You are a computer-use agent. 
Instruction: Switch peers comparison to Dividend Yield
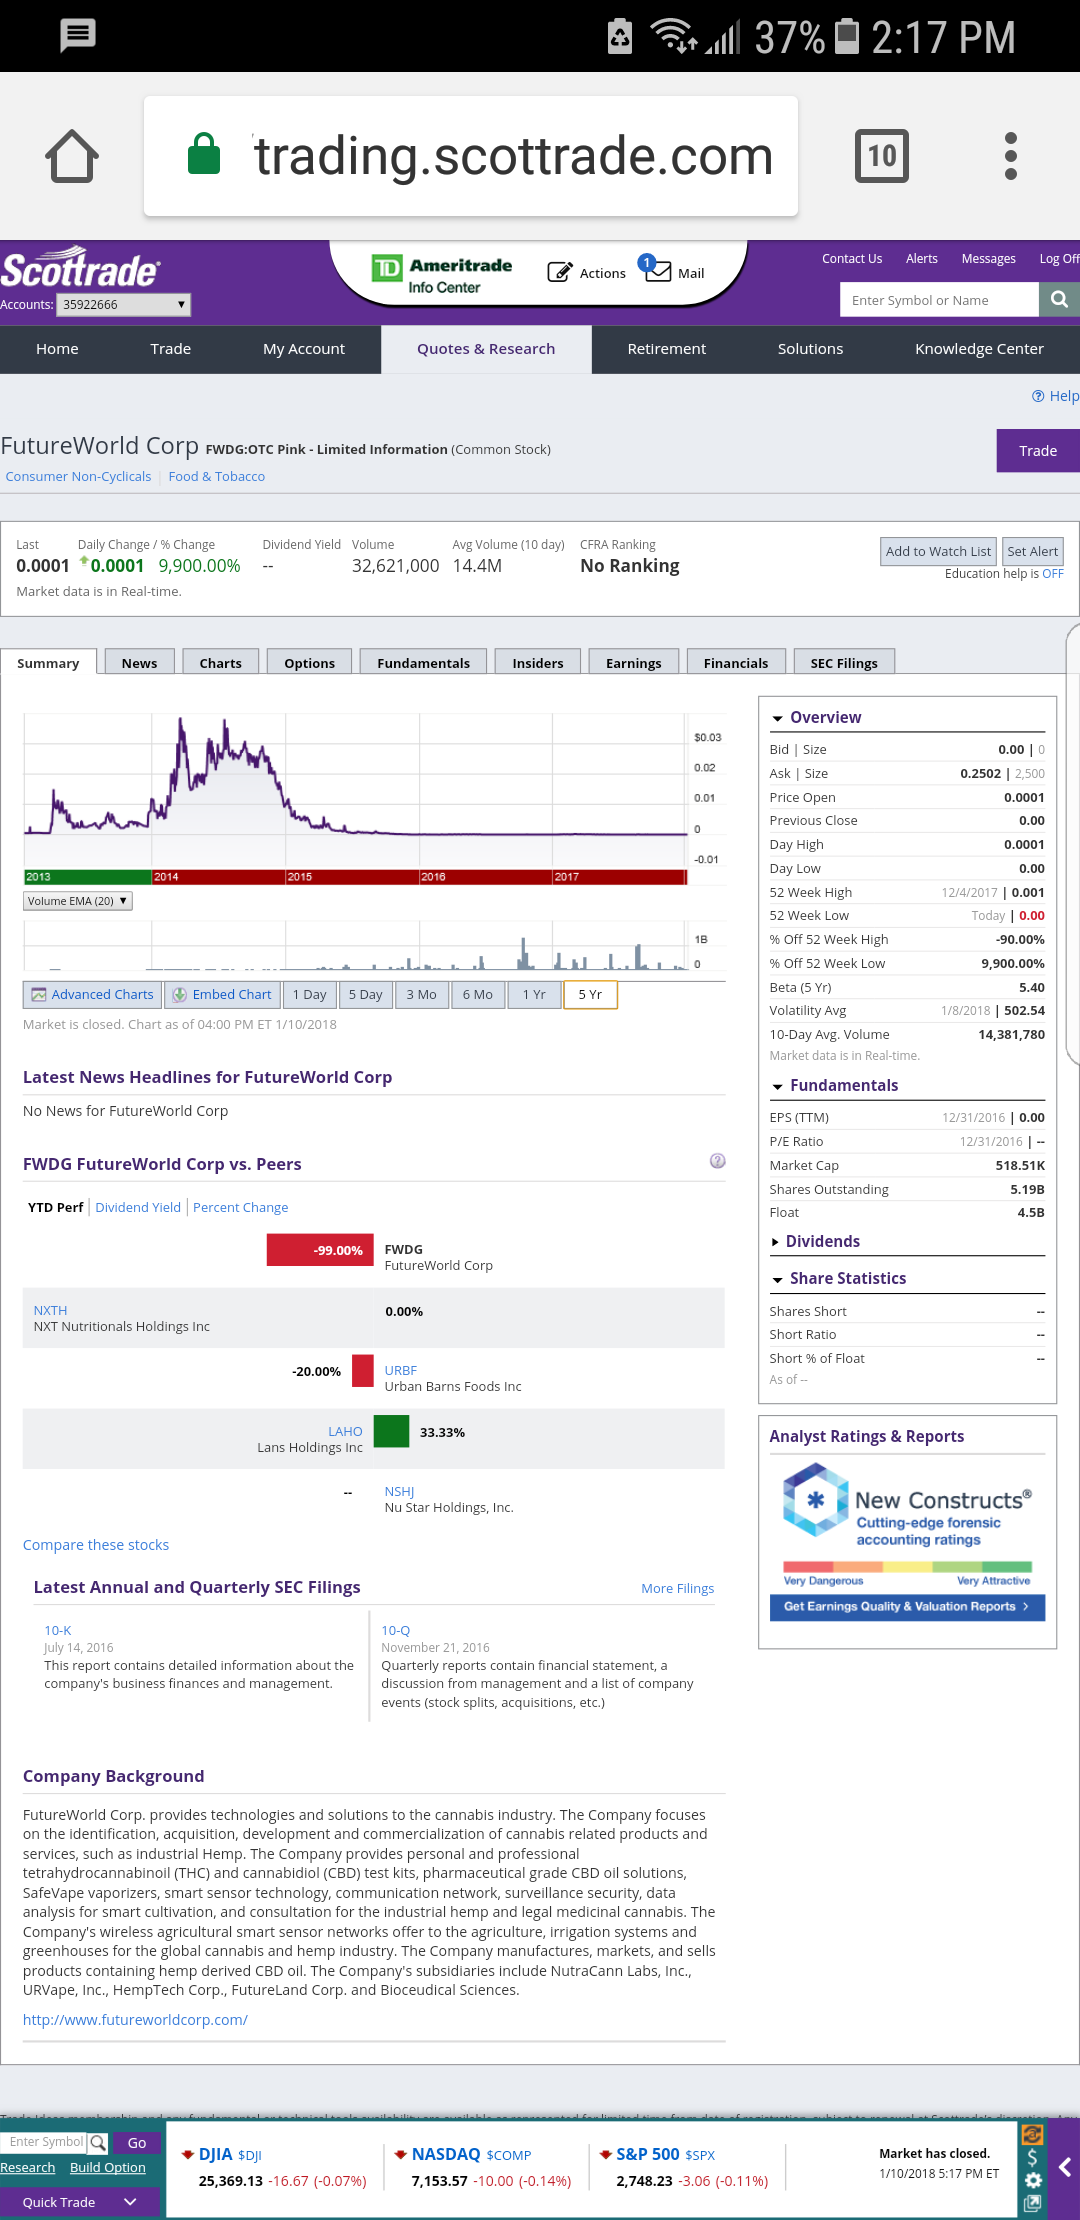click(138, 1207)
